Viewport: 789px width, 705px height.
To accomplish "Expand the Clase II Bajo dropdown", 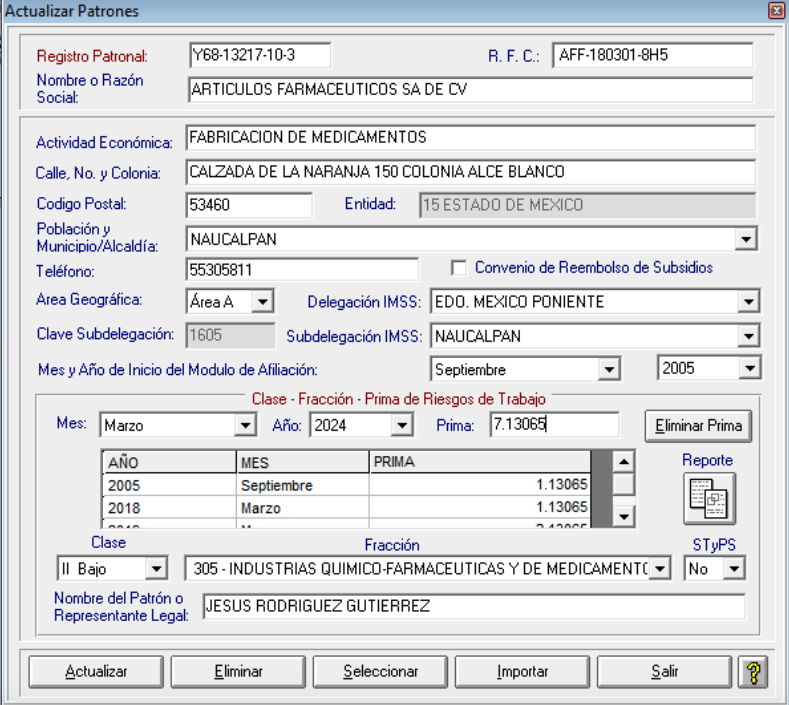I will coord(156,570).
